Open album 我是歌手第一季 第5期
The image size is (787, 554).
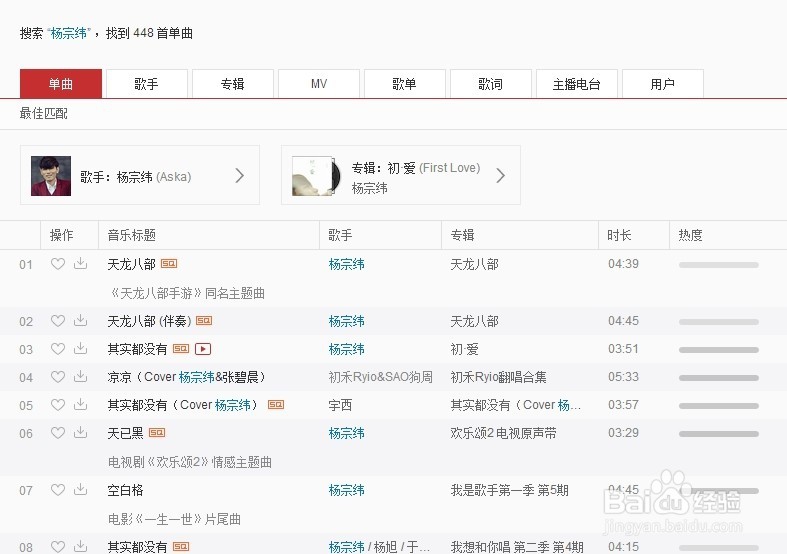[x=509, y=490]
